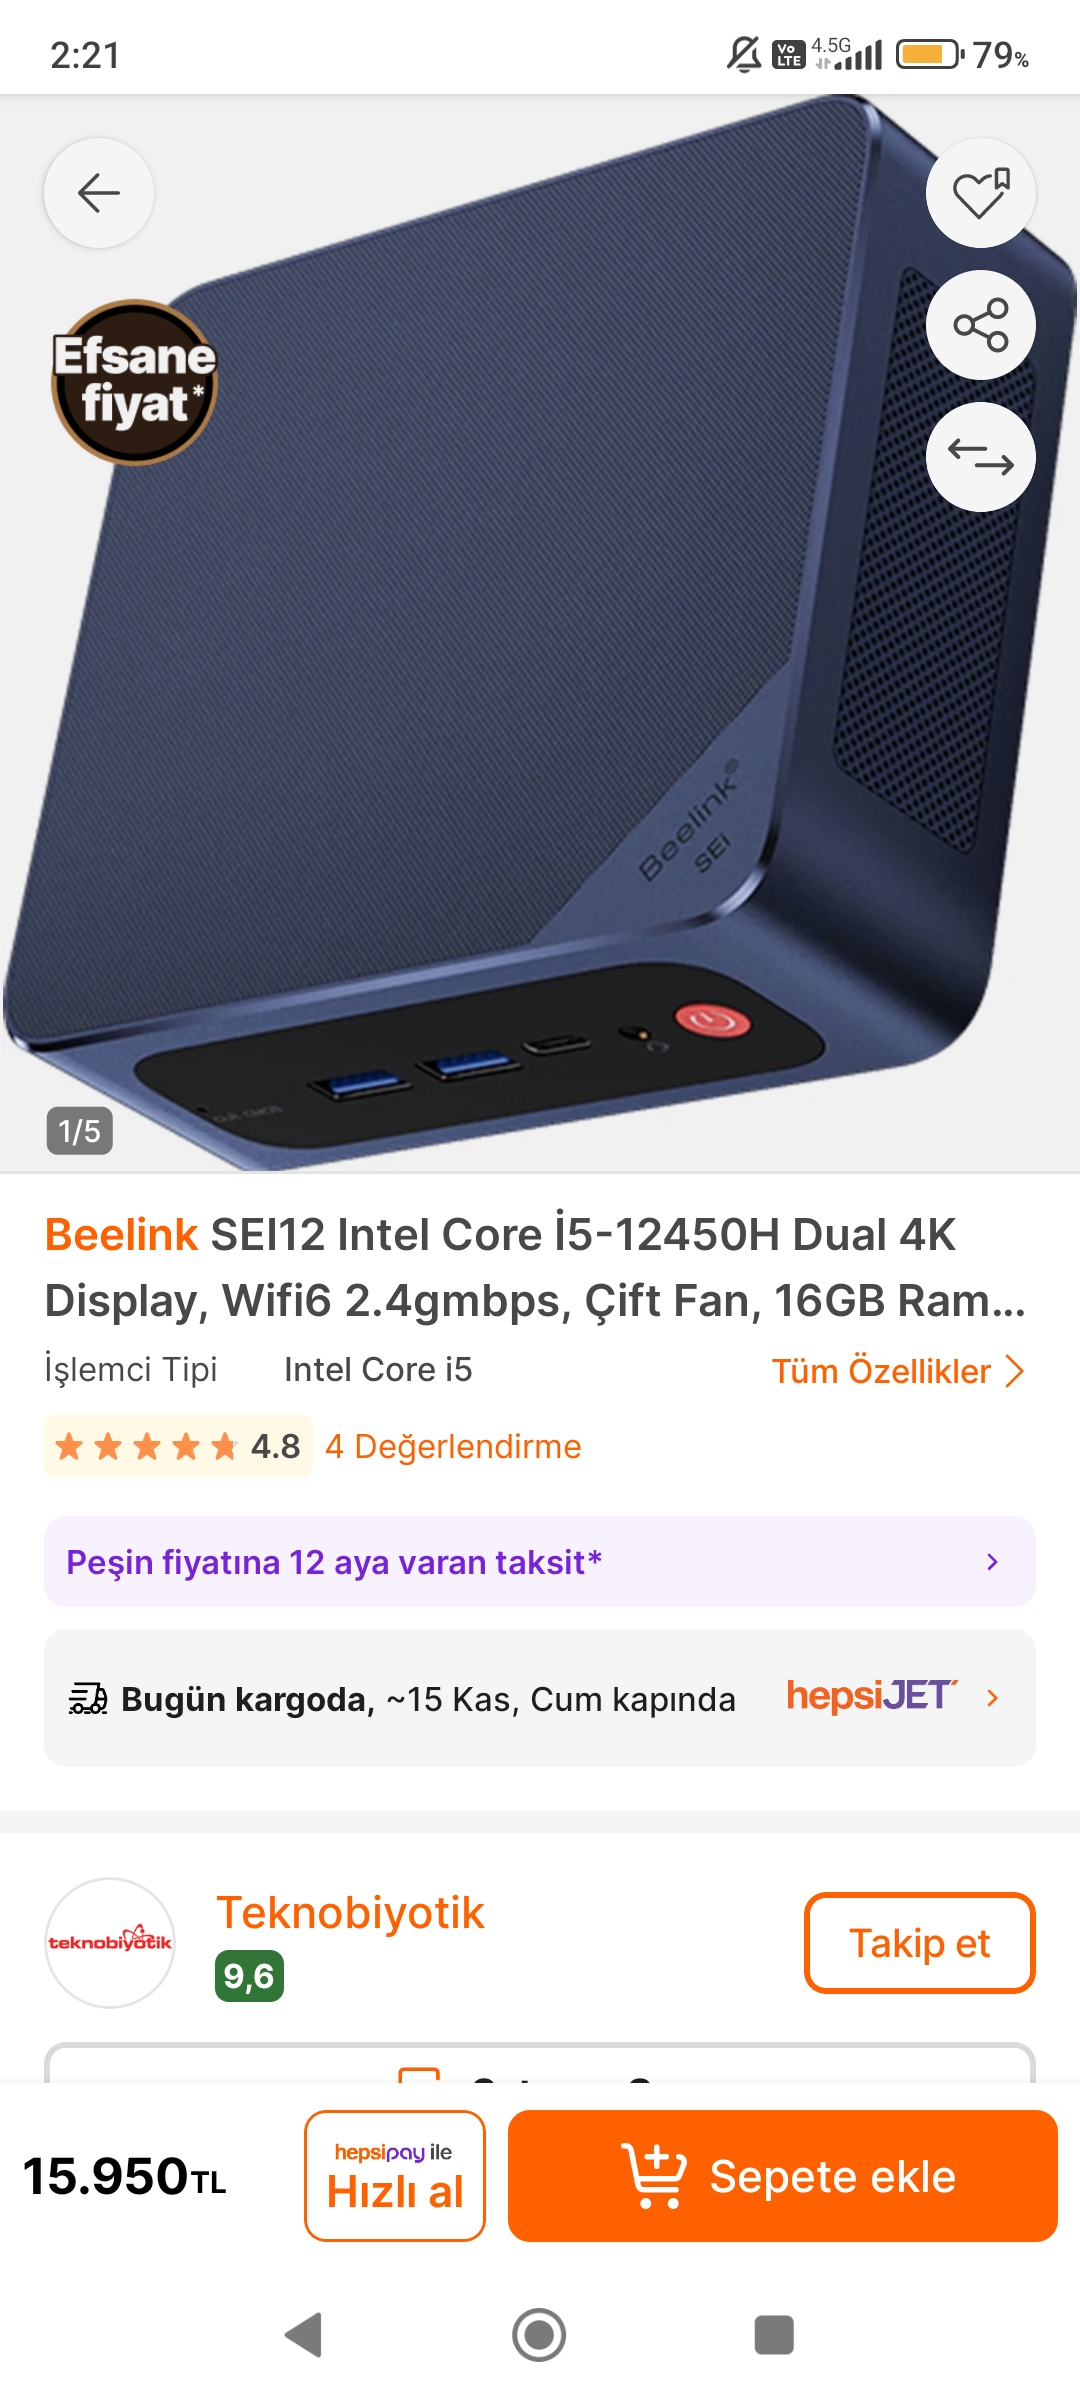This screenshot has width=1080, height=2400.
Task: Add product to favorites with heart icon
Action: click(x=981, y=193)
